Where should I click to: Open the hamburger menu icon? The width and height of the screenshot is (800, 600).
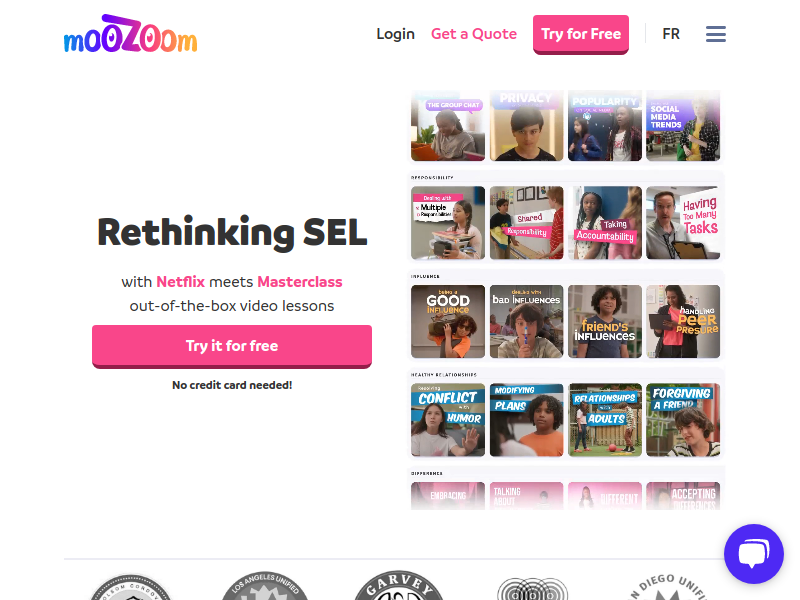pos(715,34)
